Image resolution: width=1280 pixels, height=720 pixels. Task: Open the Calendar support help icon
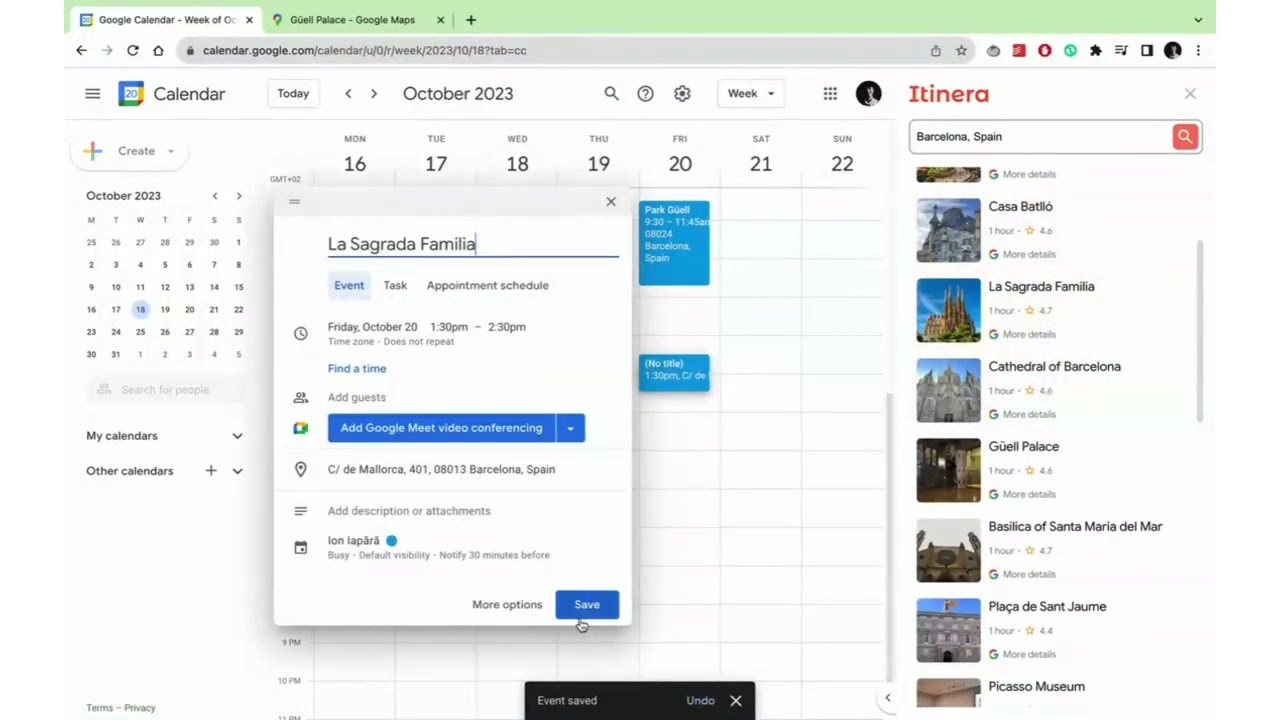[646, 93]
